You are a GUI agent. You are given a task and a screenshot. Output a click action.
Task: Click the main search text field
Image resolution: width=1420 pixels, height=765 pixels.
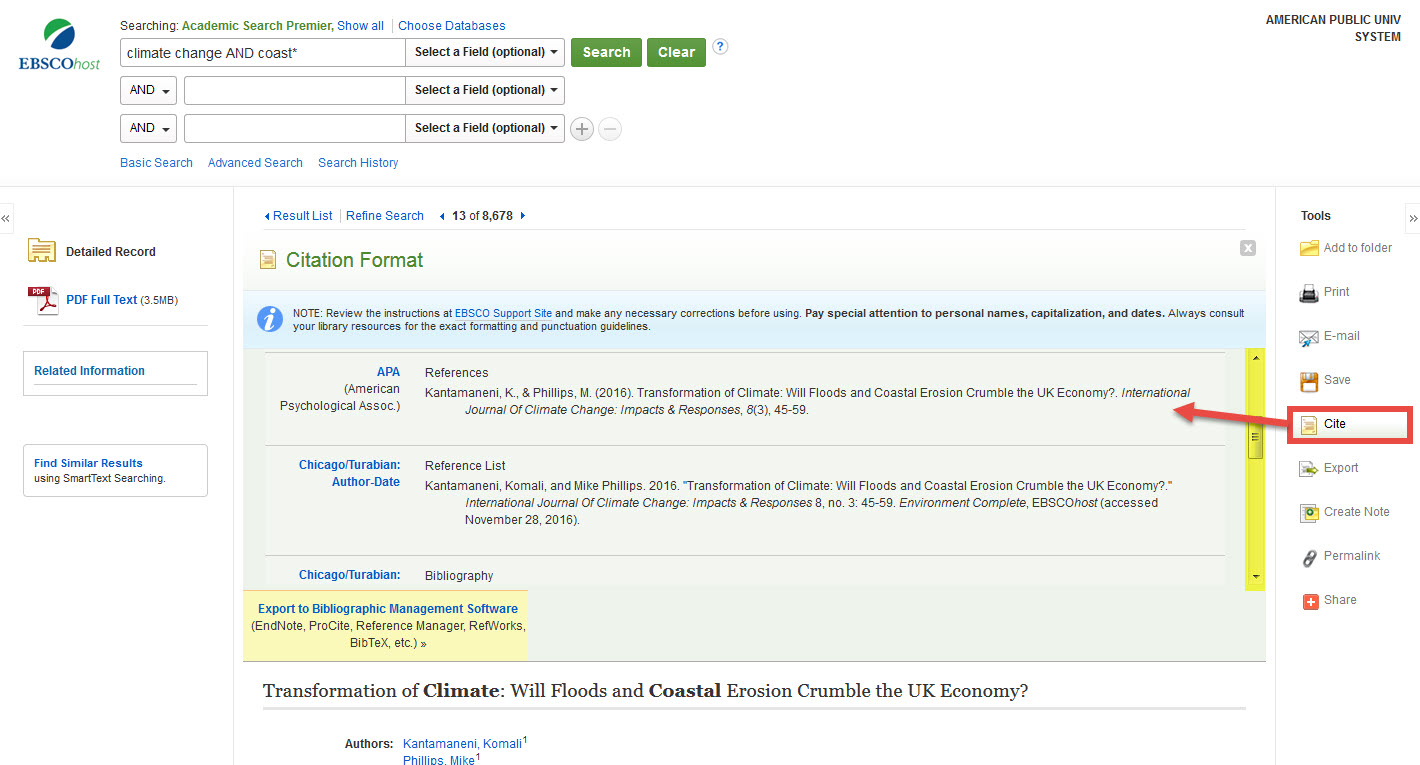pos(262,52)
